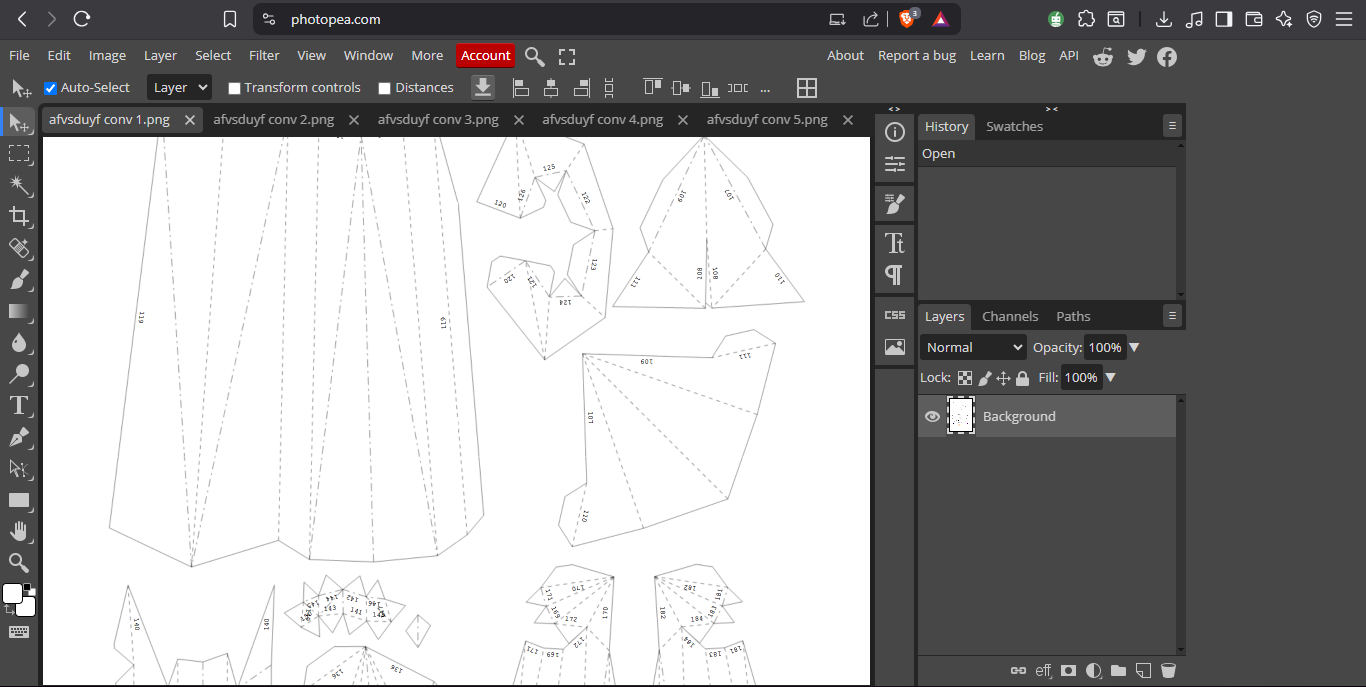
Task: Open the Info panel icon
Action: 895,132
